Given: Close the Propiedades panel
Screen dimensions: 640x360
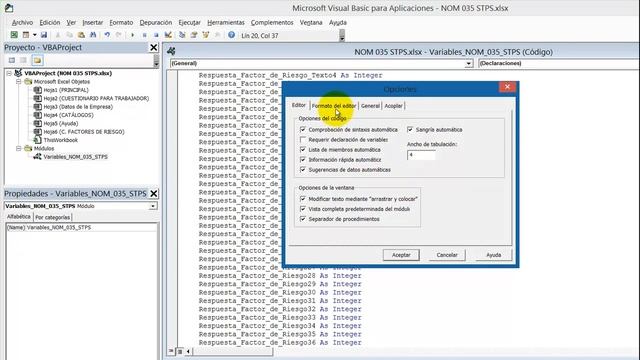Looking at the screenshot, I should pyautogui.click(x=154, y=193).
